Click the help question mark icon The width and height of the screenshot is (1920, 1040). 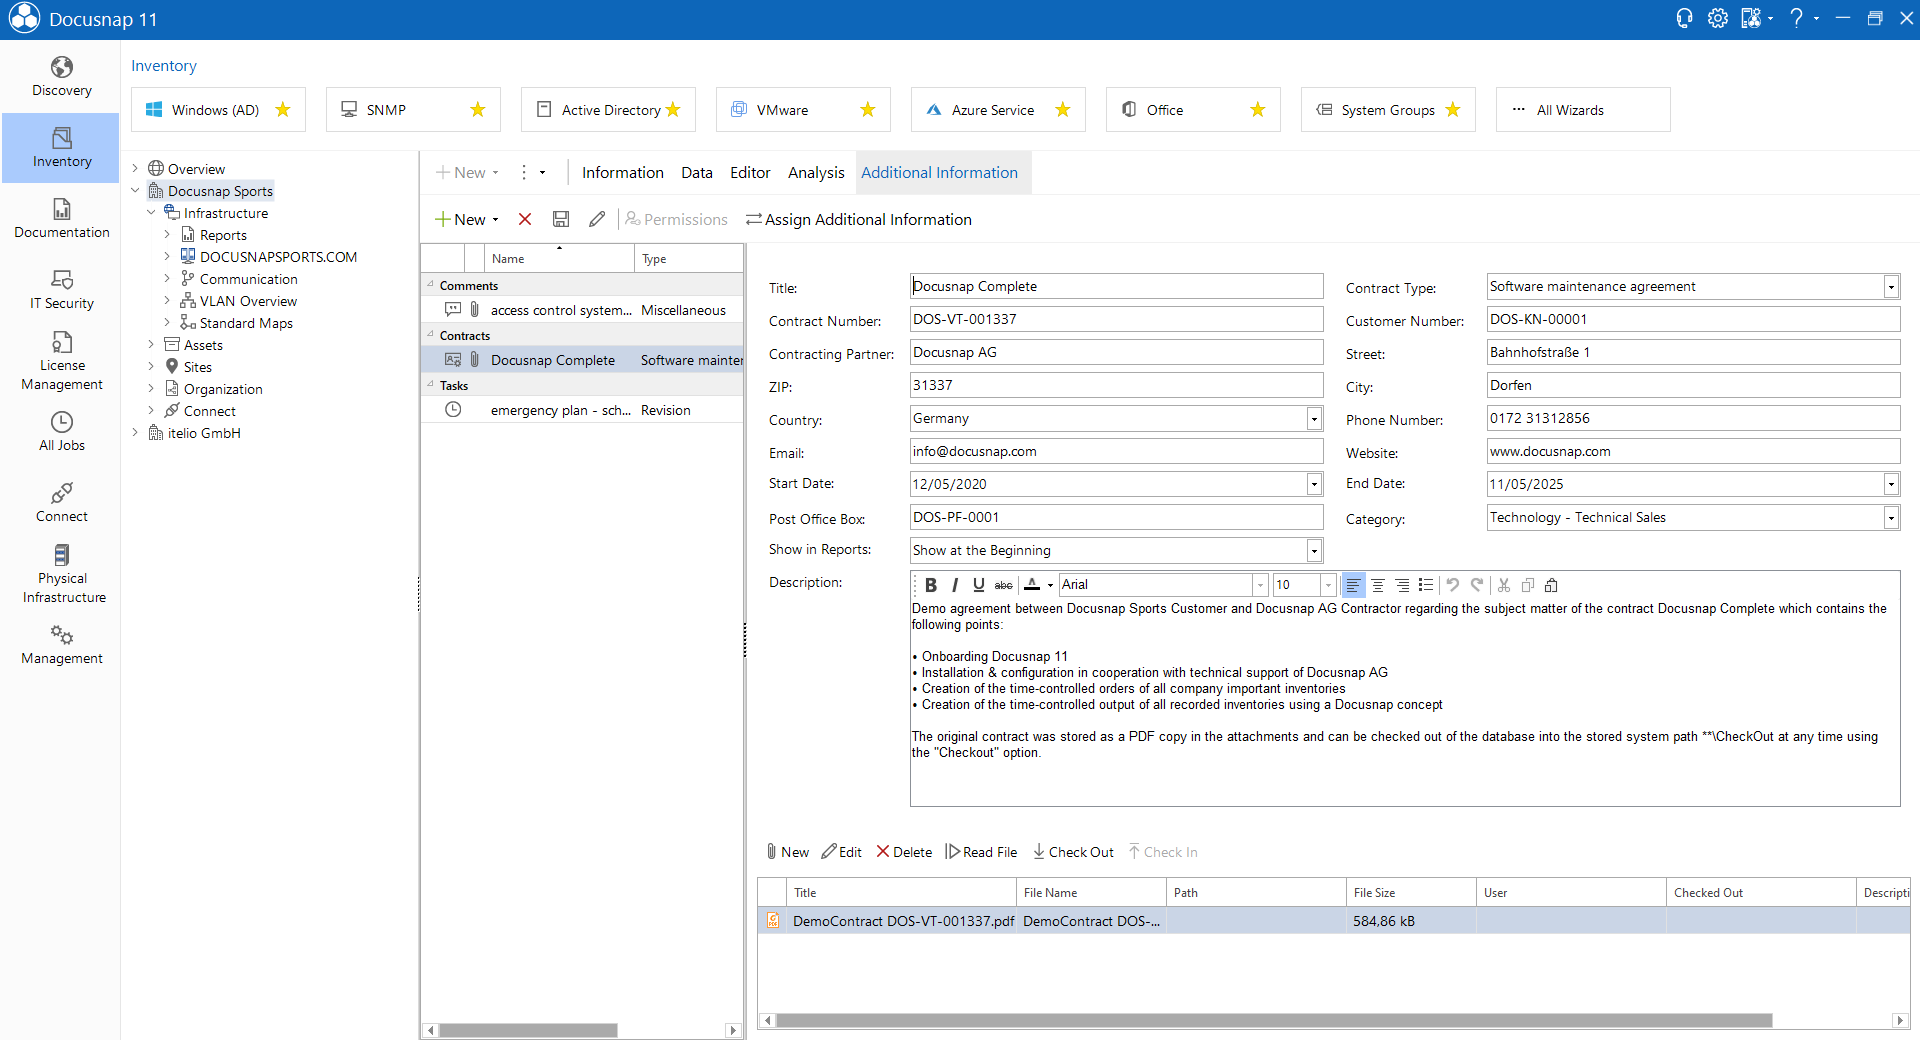(1797, 18)
